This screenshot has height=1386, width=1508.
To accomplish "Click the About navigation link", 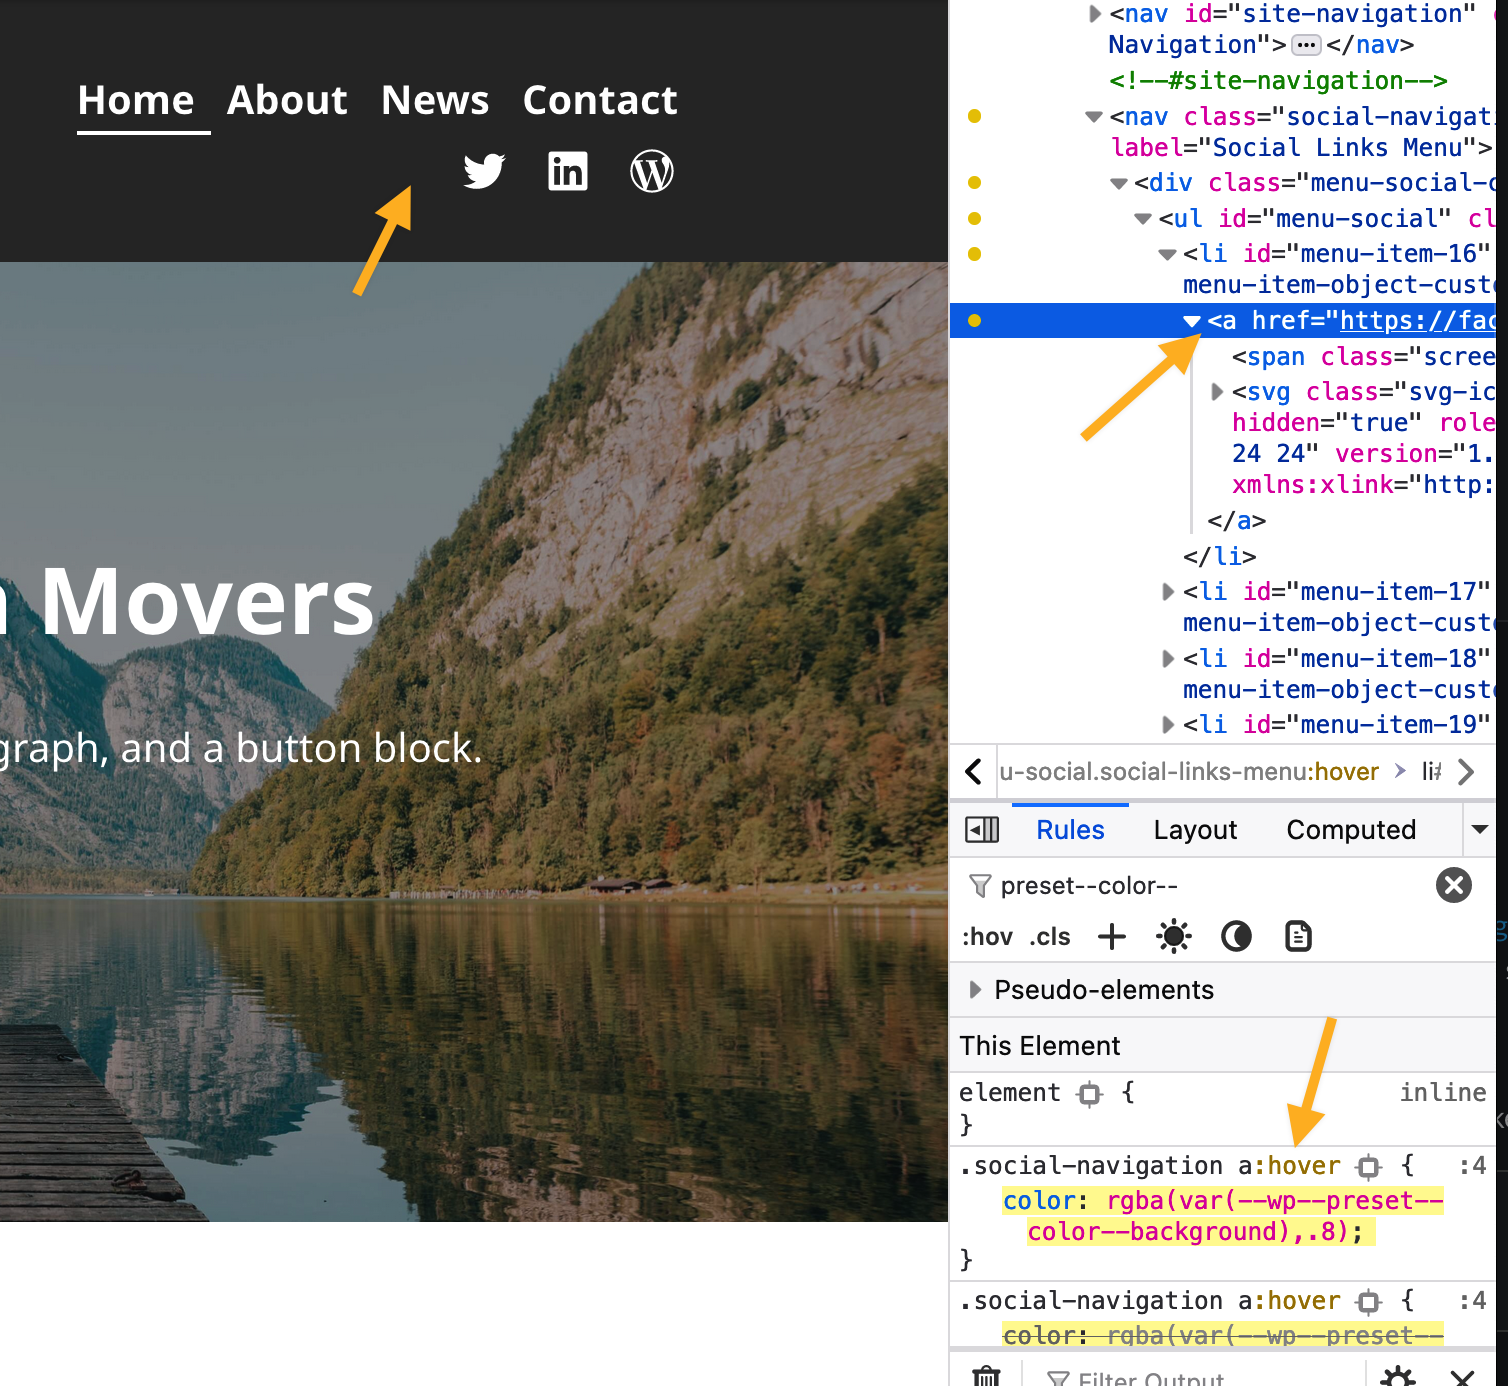I will [286, 100].
